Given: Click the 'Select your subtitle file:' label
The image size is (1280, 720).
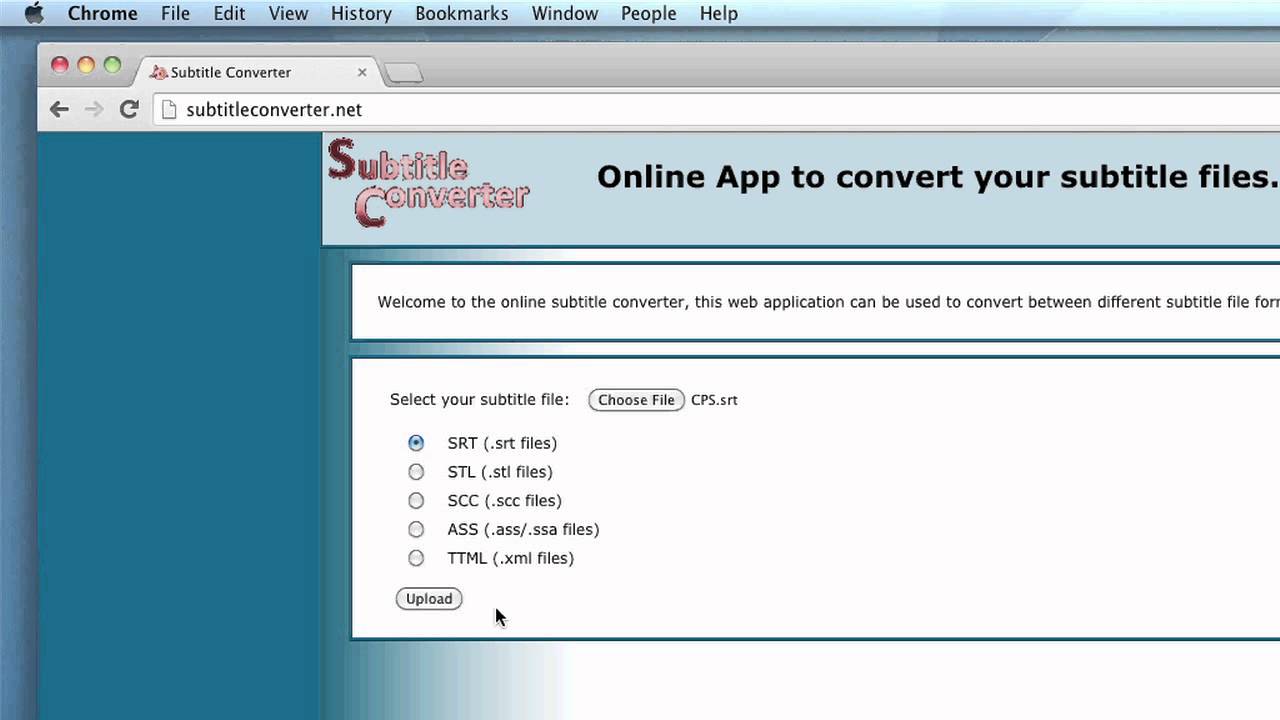Looking at the screenshot, I should pyautogui.click(x=479, y=399).
